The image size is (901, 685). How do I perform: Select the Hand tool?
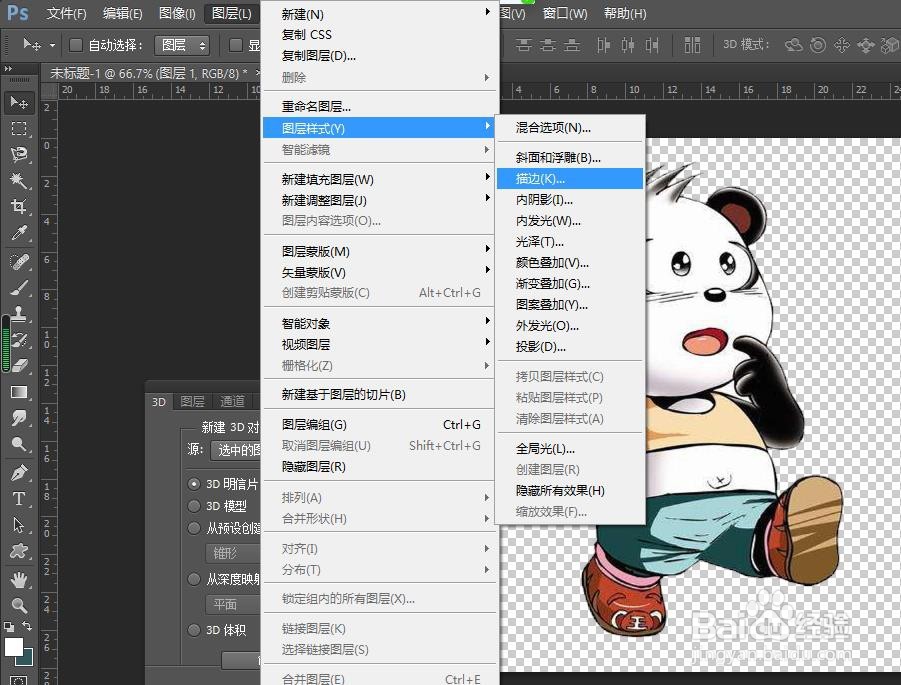click(x=19, y=579)
